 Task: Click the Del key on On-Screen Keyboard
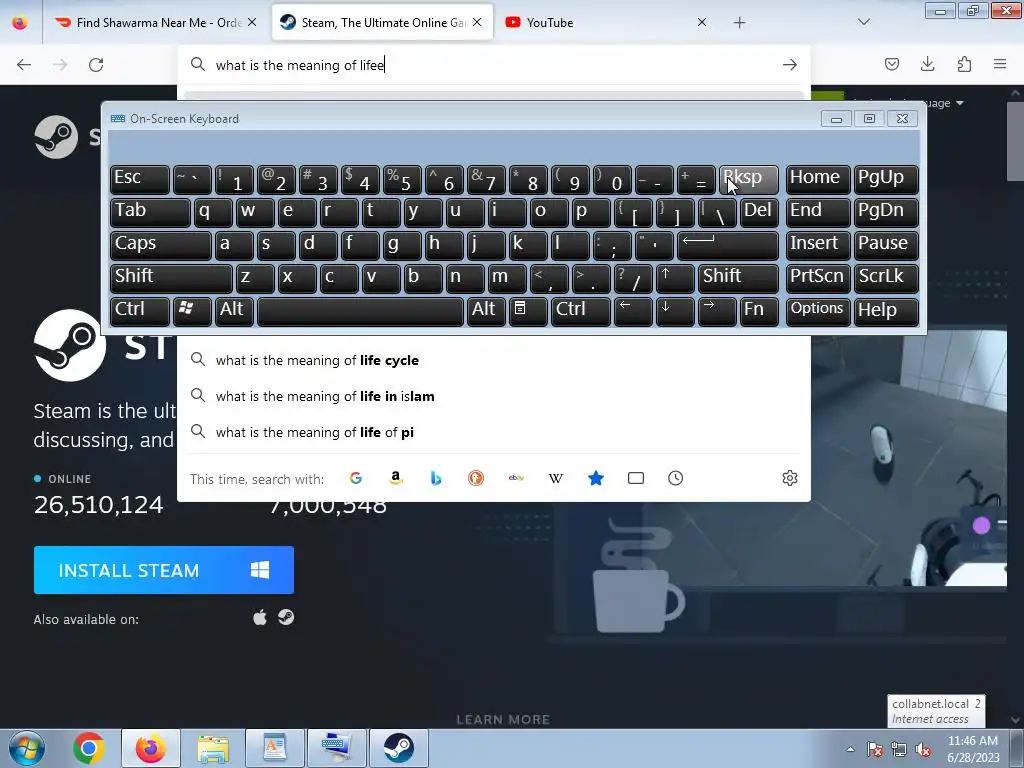pos(759,212)
